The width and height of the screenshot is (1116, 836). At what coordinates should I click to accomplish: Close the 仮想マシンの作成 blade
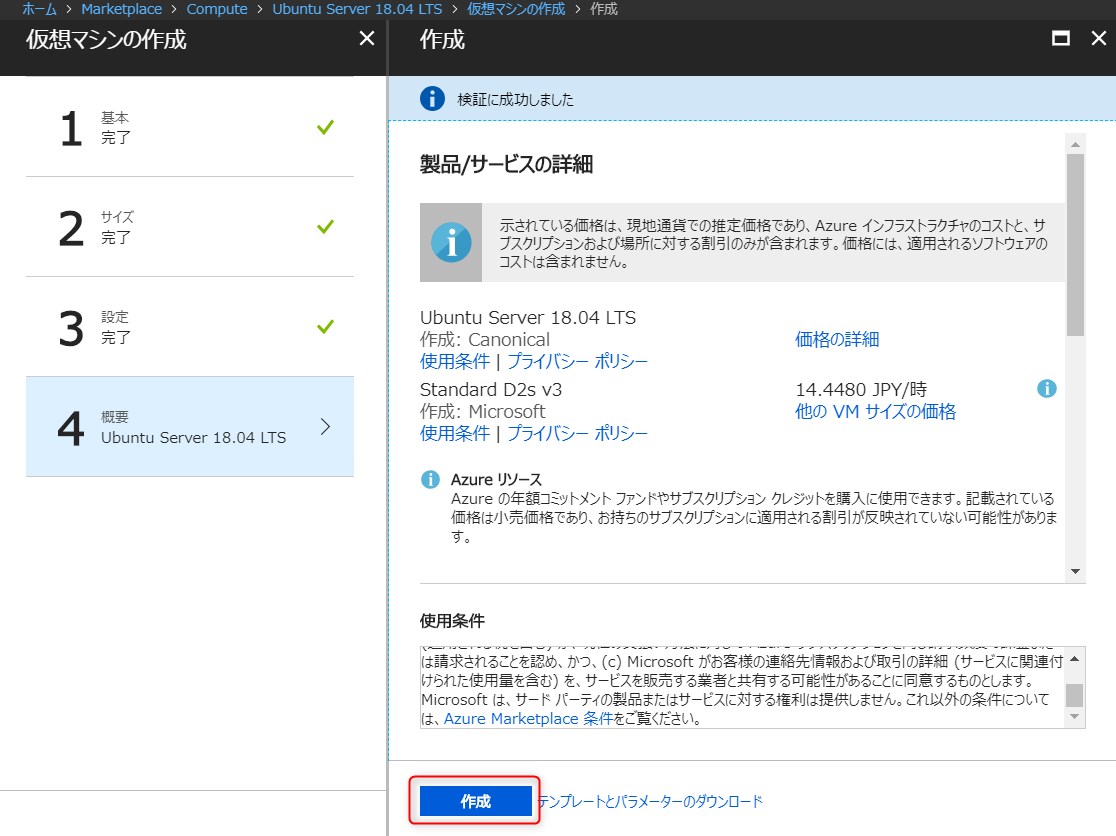coord(367,38)
